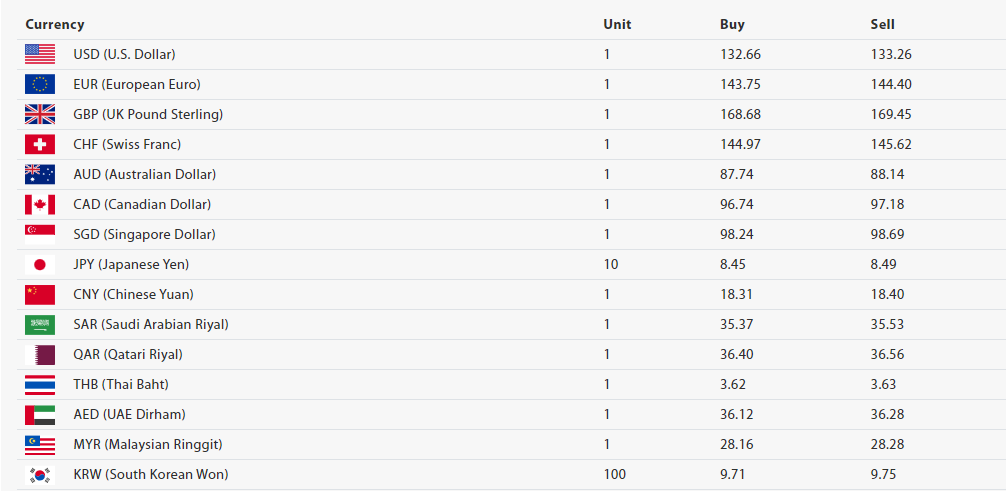The width and height of the screenshot is (1006, 491).
Task: Click the AED buy rate 36.12
Action: pos(737,414)
